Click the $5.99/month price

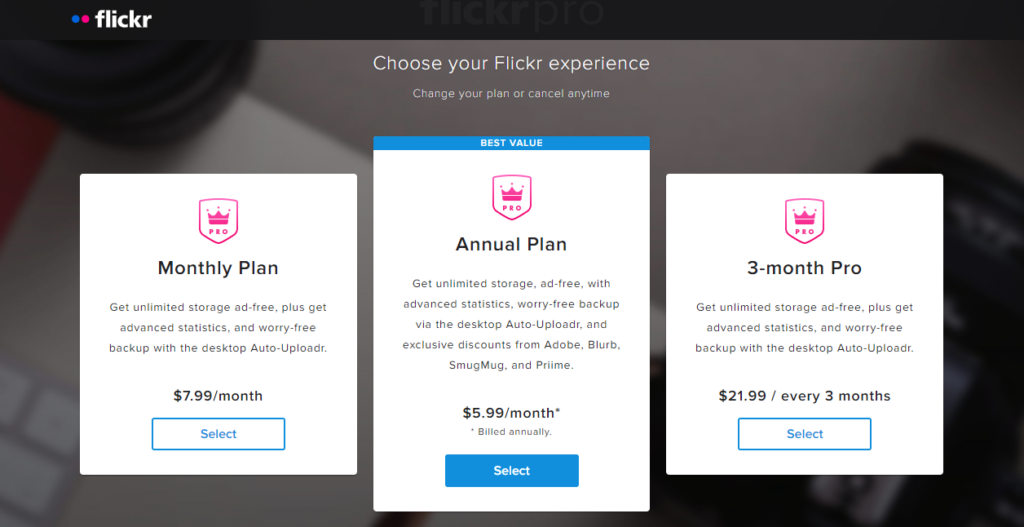511,413
